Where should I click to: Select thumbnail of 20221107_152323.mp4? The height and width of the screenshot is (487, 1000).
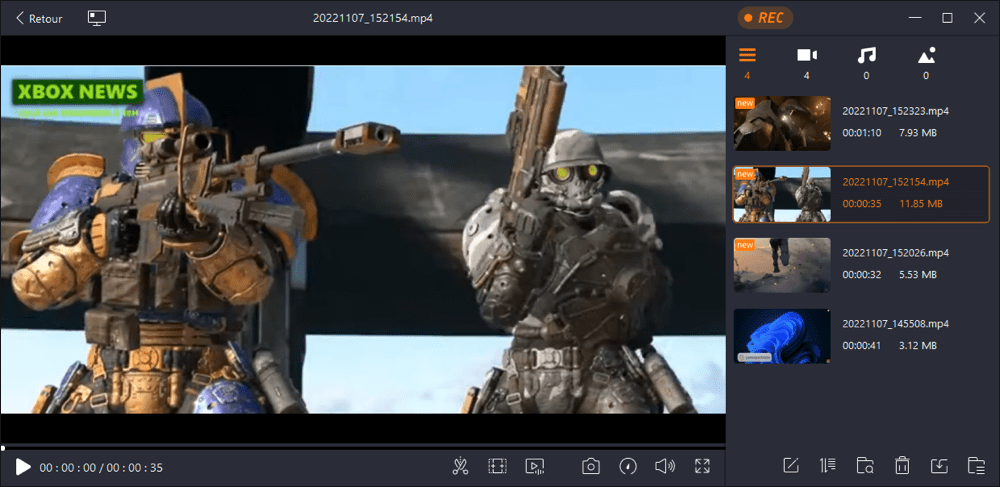tap(782, 123)
